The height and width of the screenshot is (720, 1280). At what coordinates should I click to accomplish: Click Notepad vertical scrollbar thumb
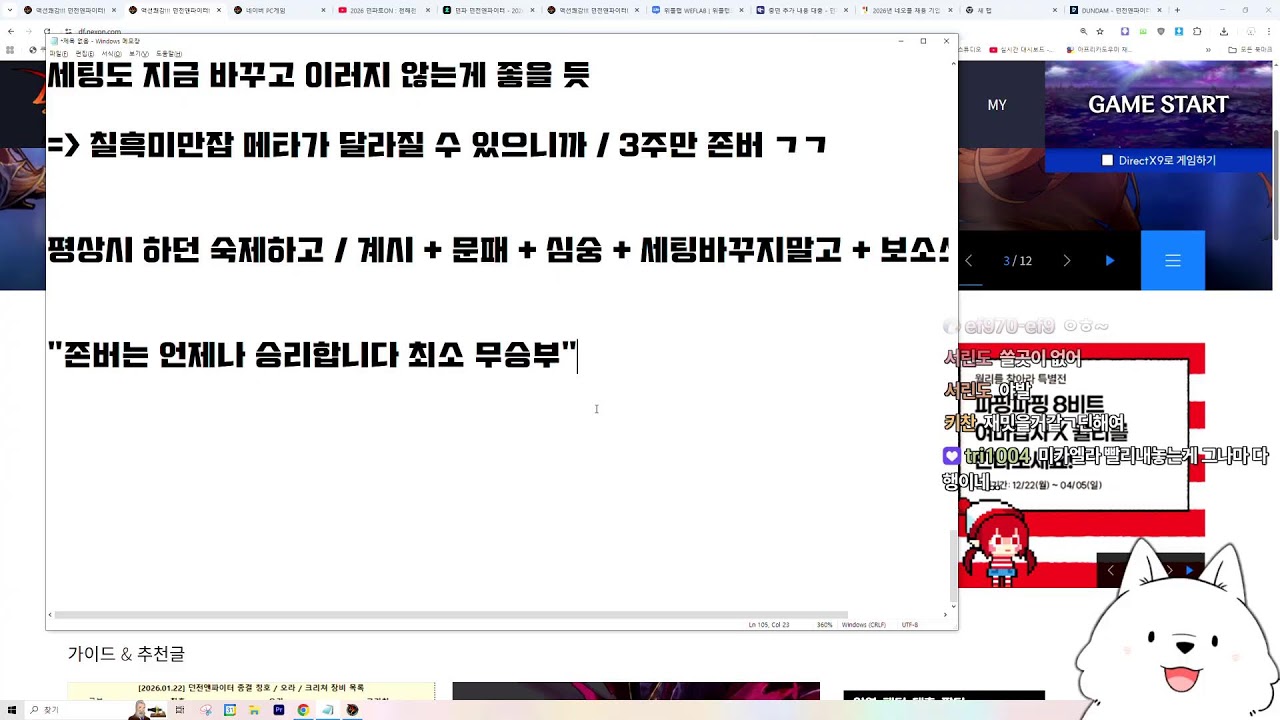pyautogui.click(x=953, y=565)
